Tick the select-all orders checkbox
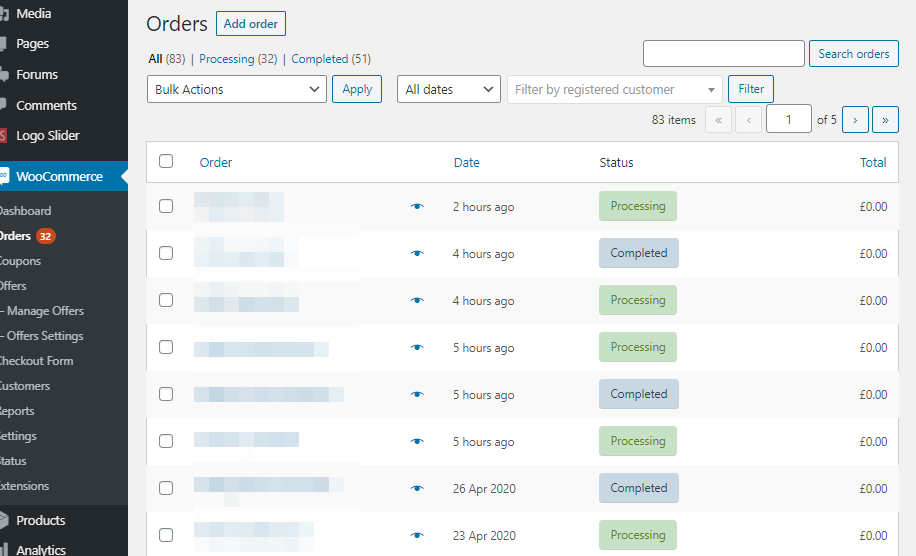Viewport: 916px width, 556px height. point(166,161)
